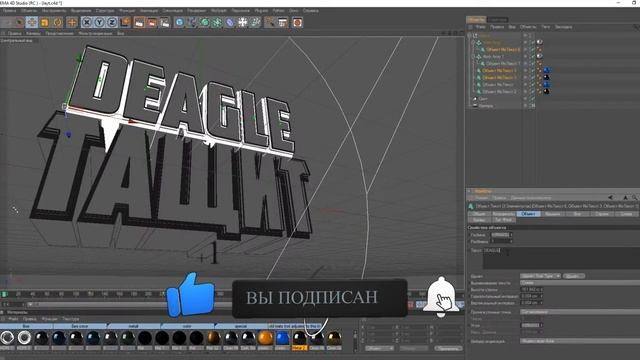Screen dimensions: 640x360
Task: Switch to the Объекты tab in the Object Manager
Action: pos(476,19)
